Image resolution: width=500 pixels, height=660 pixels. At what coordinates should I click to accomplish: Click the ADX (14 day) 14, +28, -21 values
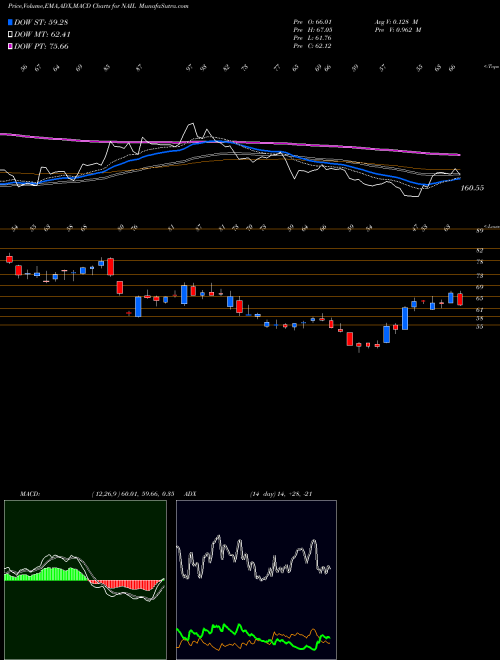(x=281, y=494)
